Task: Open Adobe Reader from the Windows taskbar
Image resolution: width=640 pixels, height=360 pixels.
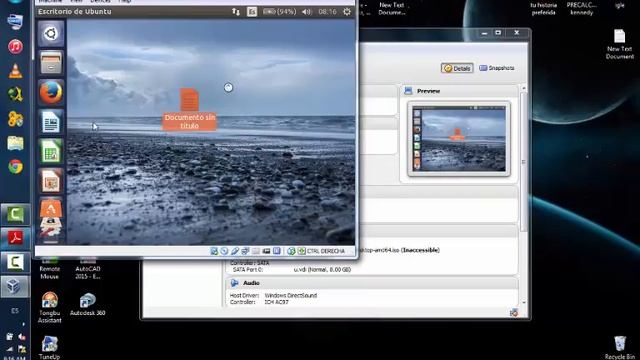Action: tap(15, 238)
